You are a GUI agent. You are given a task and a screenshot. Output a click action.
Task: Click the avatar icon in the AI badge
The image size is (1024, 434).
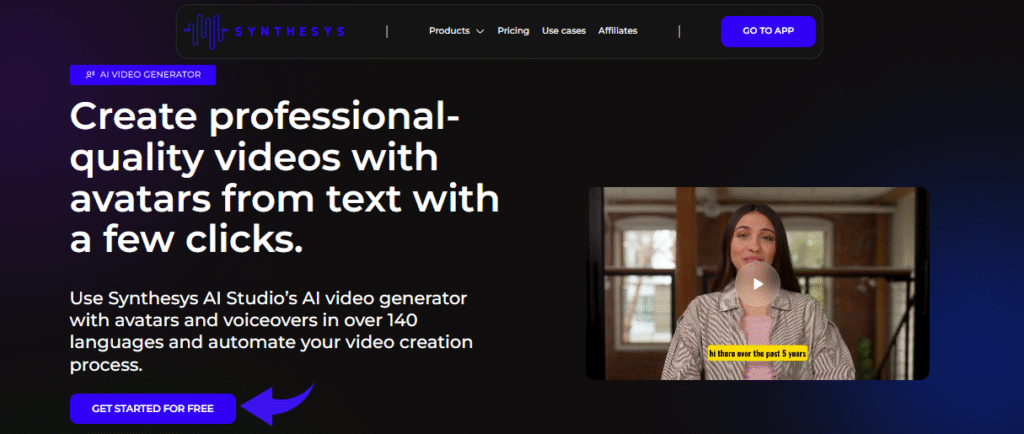pyautogui.click(x=91, y=75)
